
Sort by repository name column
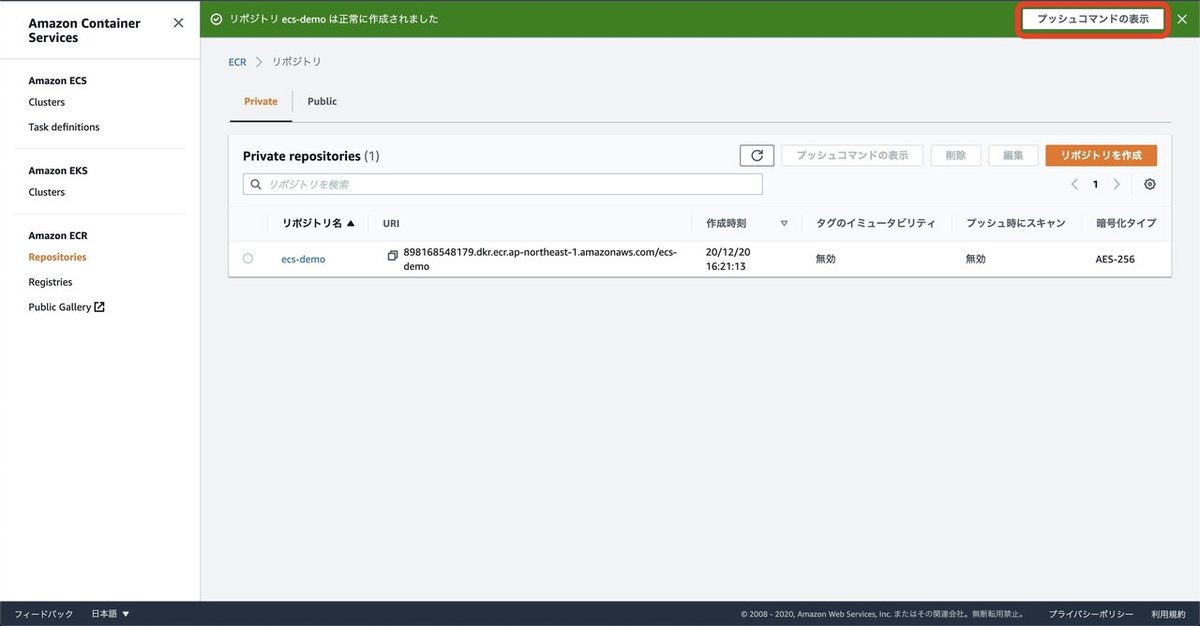pyautogui.click(x=319, y=223)
